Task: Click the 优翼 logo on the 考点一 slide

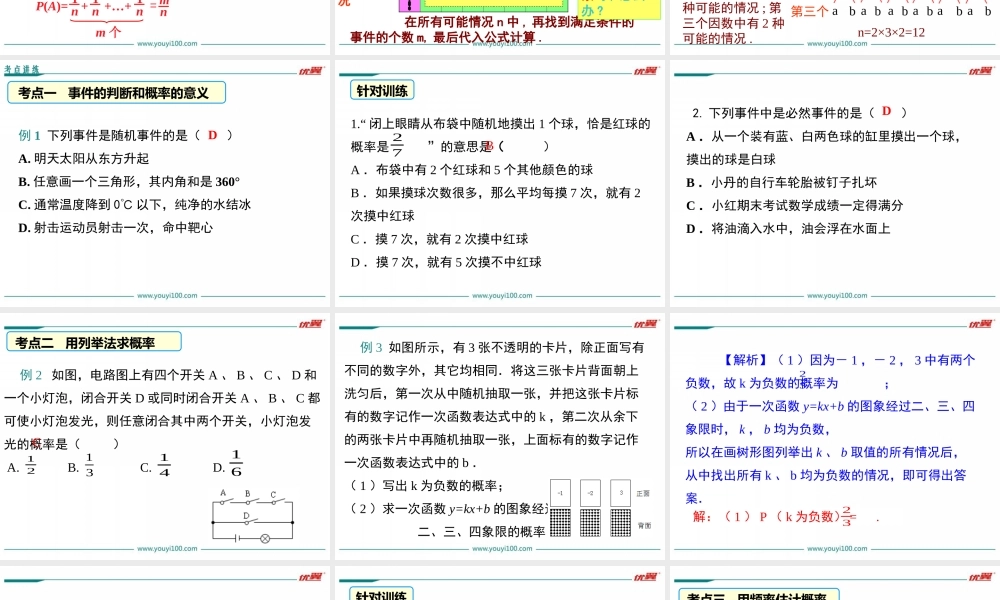Action: tap(312, 71)
